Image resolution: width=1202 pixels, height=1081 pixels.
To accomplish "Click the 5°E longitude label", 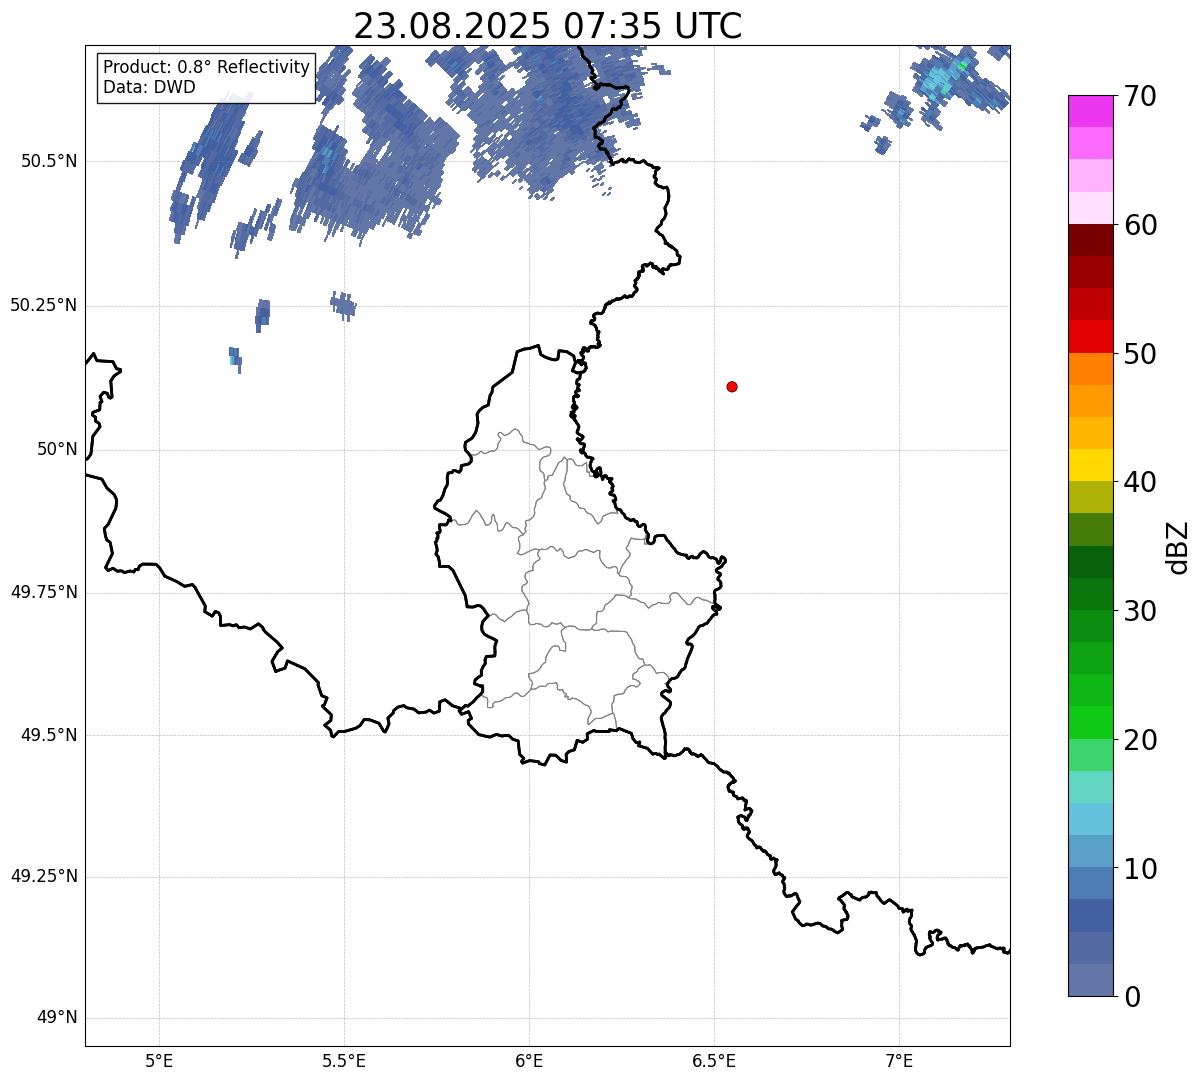I will click(x=159, y=1060).
